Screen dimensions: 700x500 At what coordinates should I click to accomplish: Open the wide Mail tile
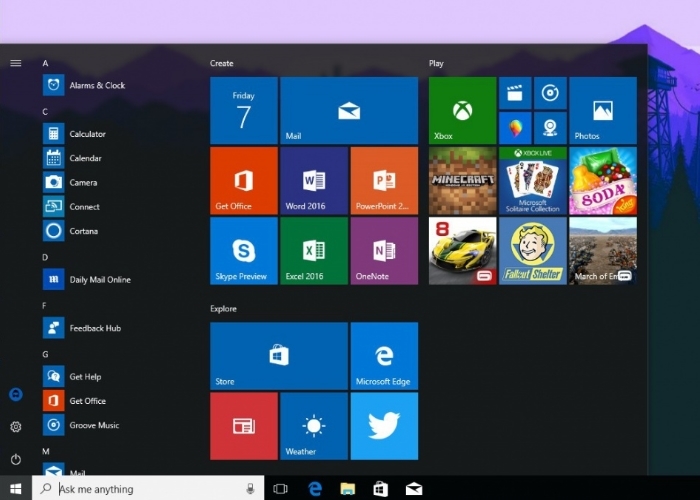349,110
